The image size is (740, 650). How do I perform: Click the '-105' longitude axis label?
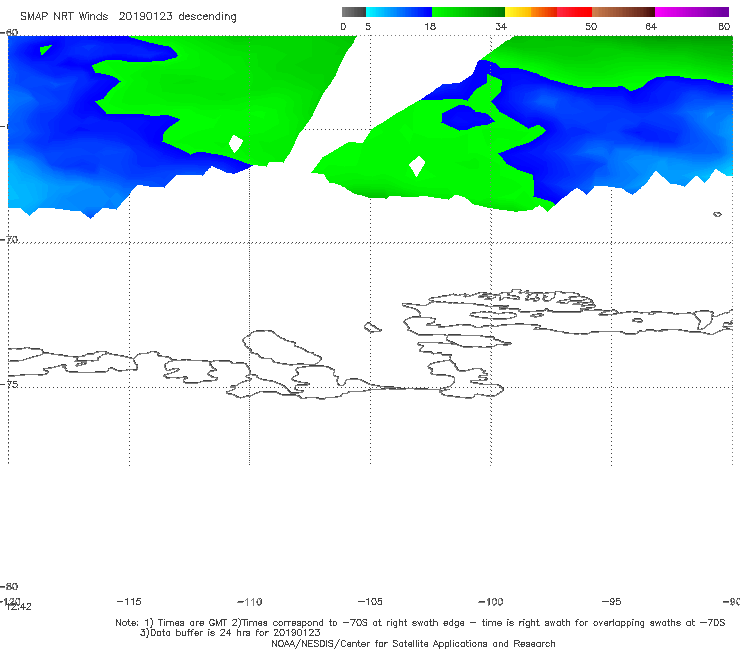click(370, 601)
